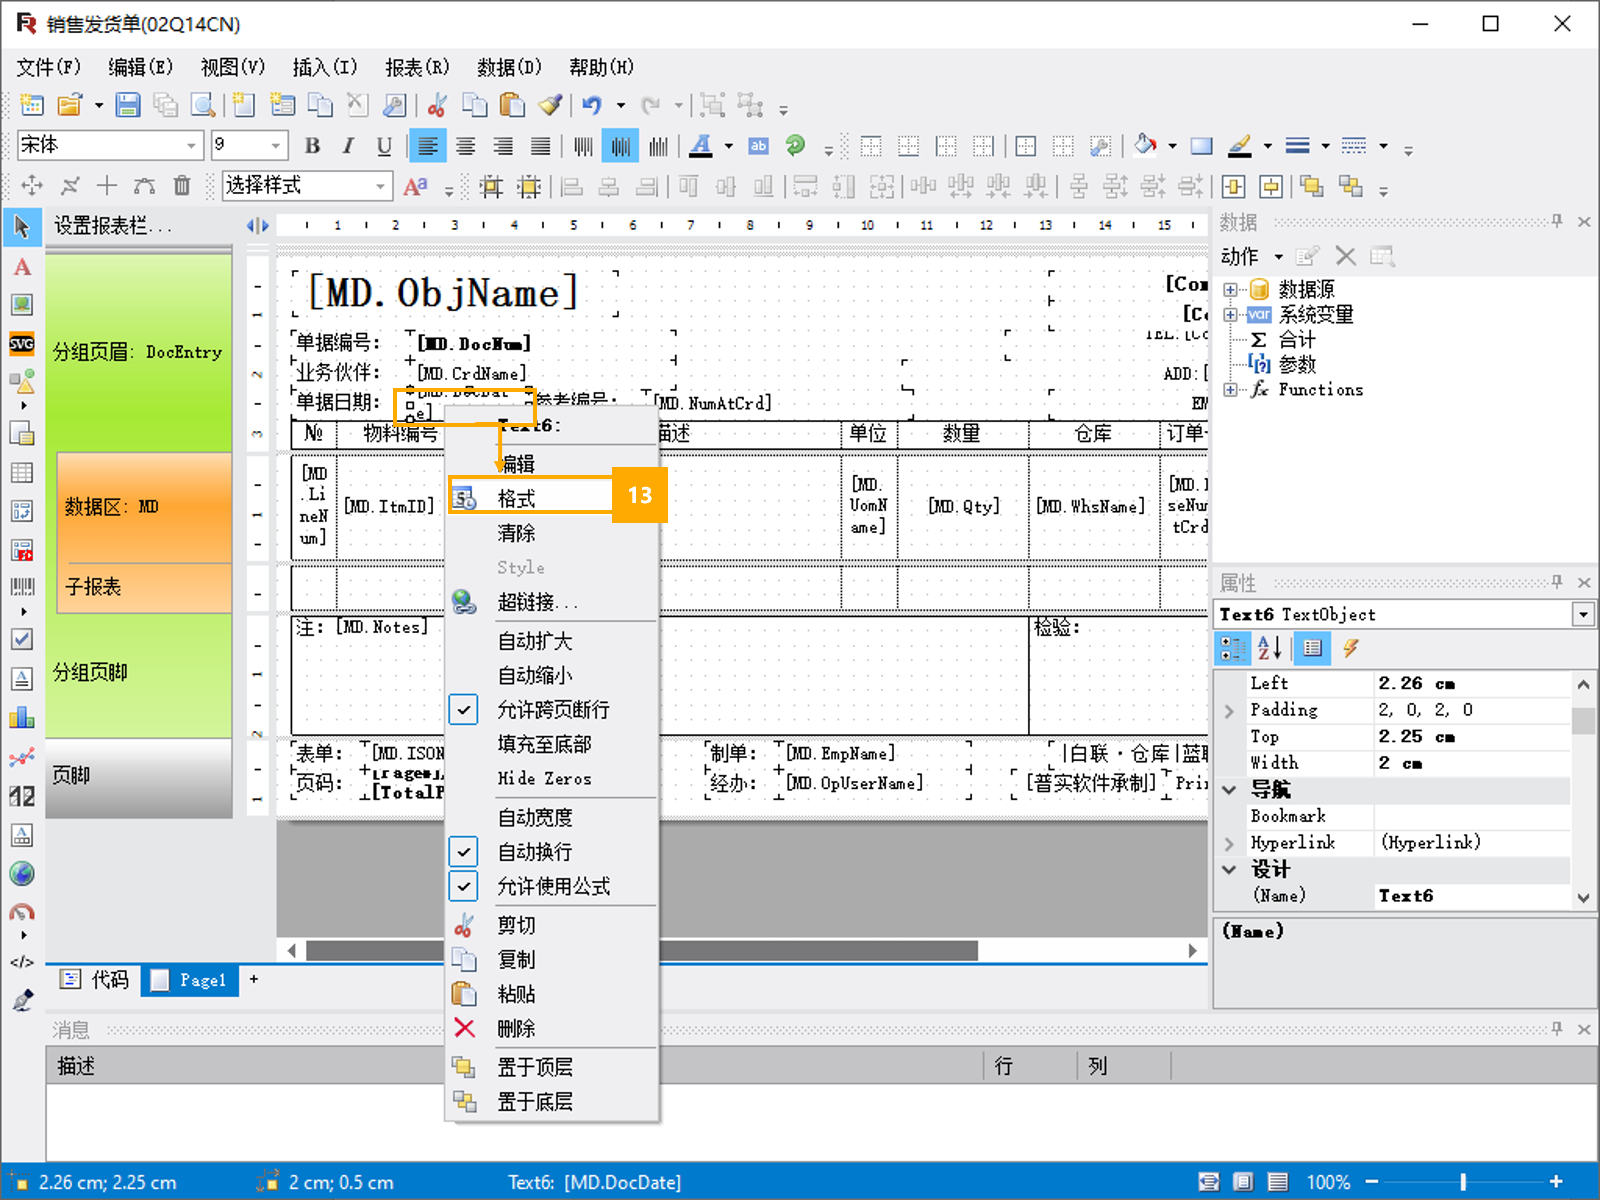The image size is (1600, 1200).
Task: Expand the Functions tree node
Action: point(1230,390)
